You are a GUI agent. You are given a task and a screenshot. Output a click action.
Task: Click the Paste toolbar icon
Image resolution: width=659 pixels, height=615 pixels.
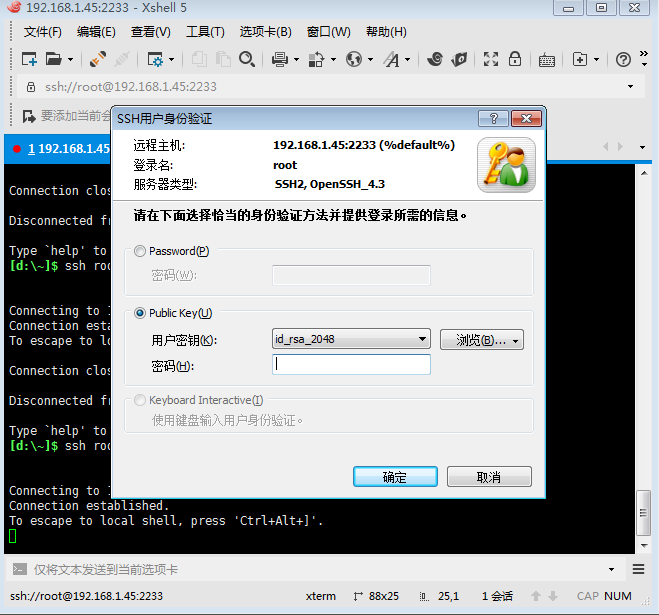223,59
